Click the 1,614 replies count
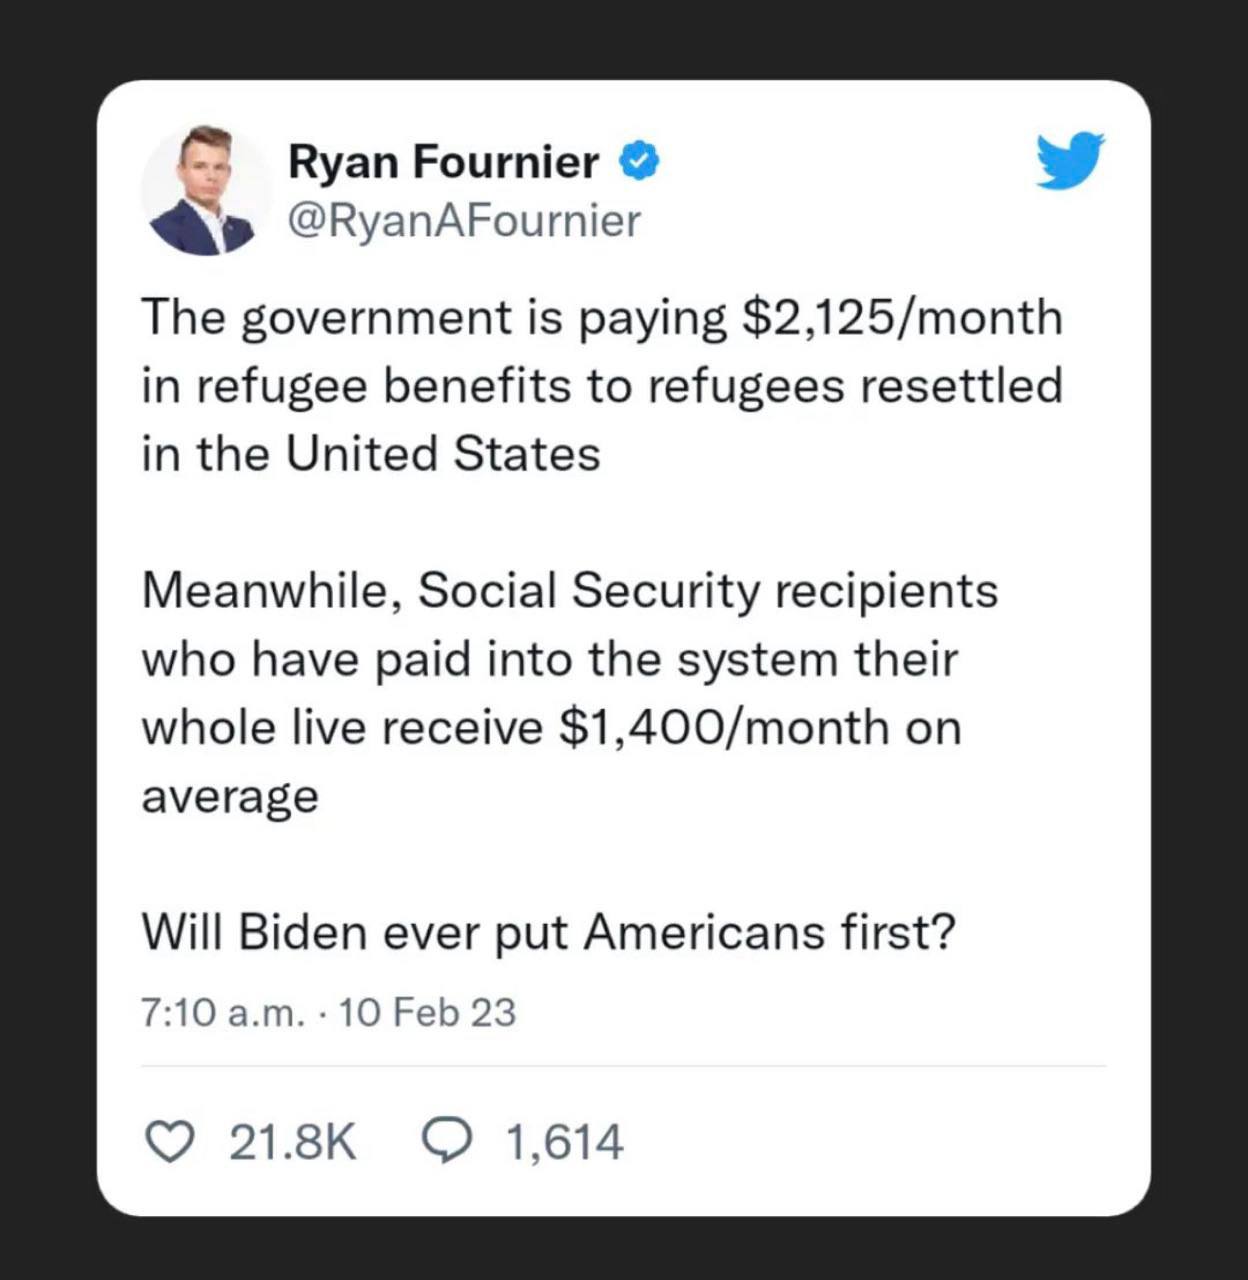Image resolution: width=1248 pixels, height=1280 pixels. click(565, 1142)
